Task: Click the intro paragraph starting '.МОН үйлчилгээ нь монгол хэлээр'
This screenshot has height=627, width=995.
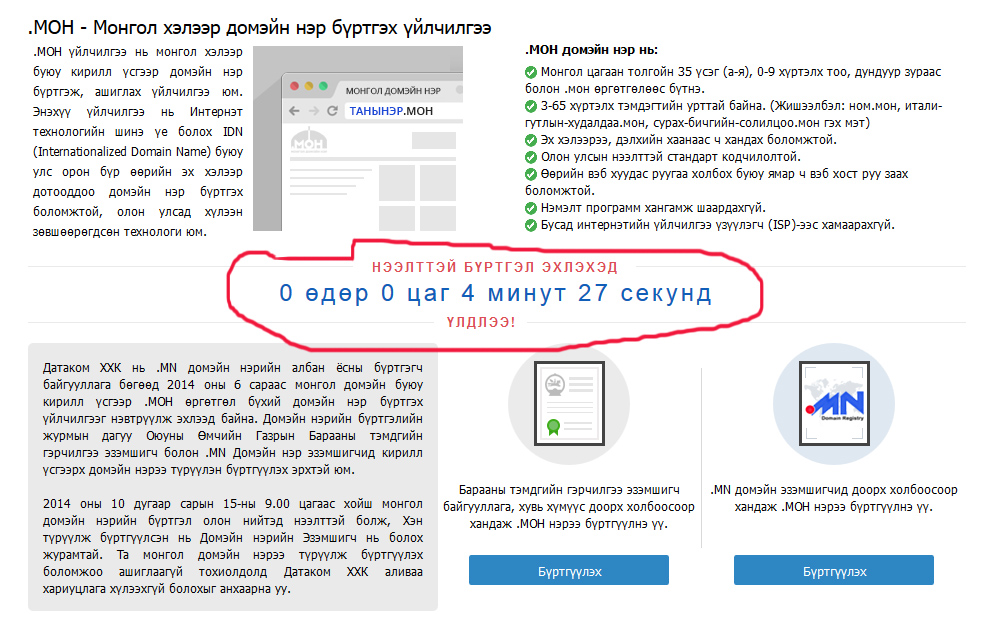Action: click(x=138, y=142)
